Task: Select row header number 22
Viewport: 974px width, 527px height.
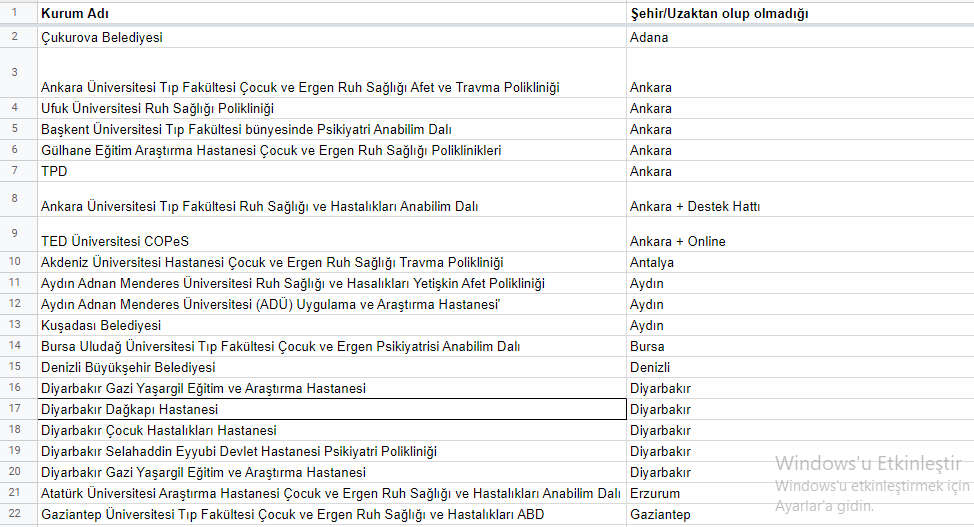Action: pyautogui.click(x=15, y=514)
